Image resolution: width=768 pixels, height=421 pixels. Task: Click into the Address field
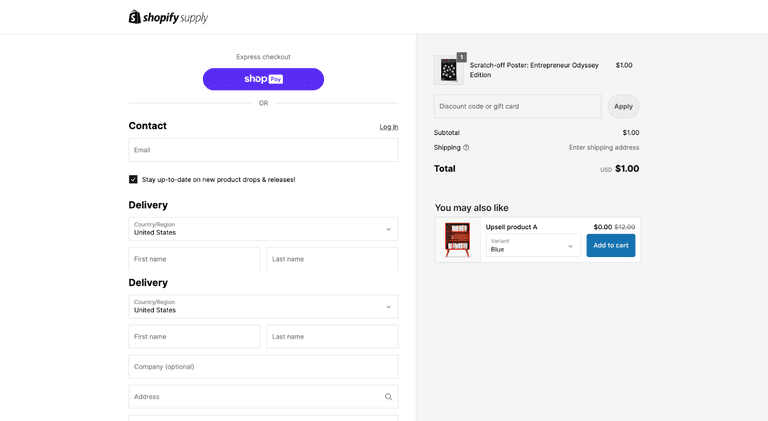(x=253, y=397)
